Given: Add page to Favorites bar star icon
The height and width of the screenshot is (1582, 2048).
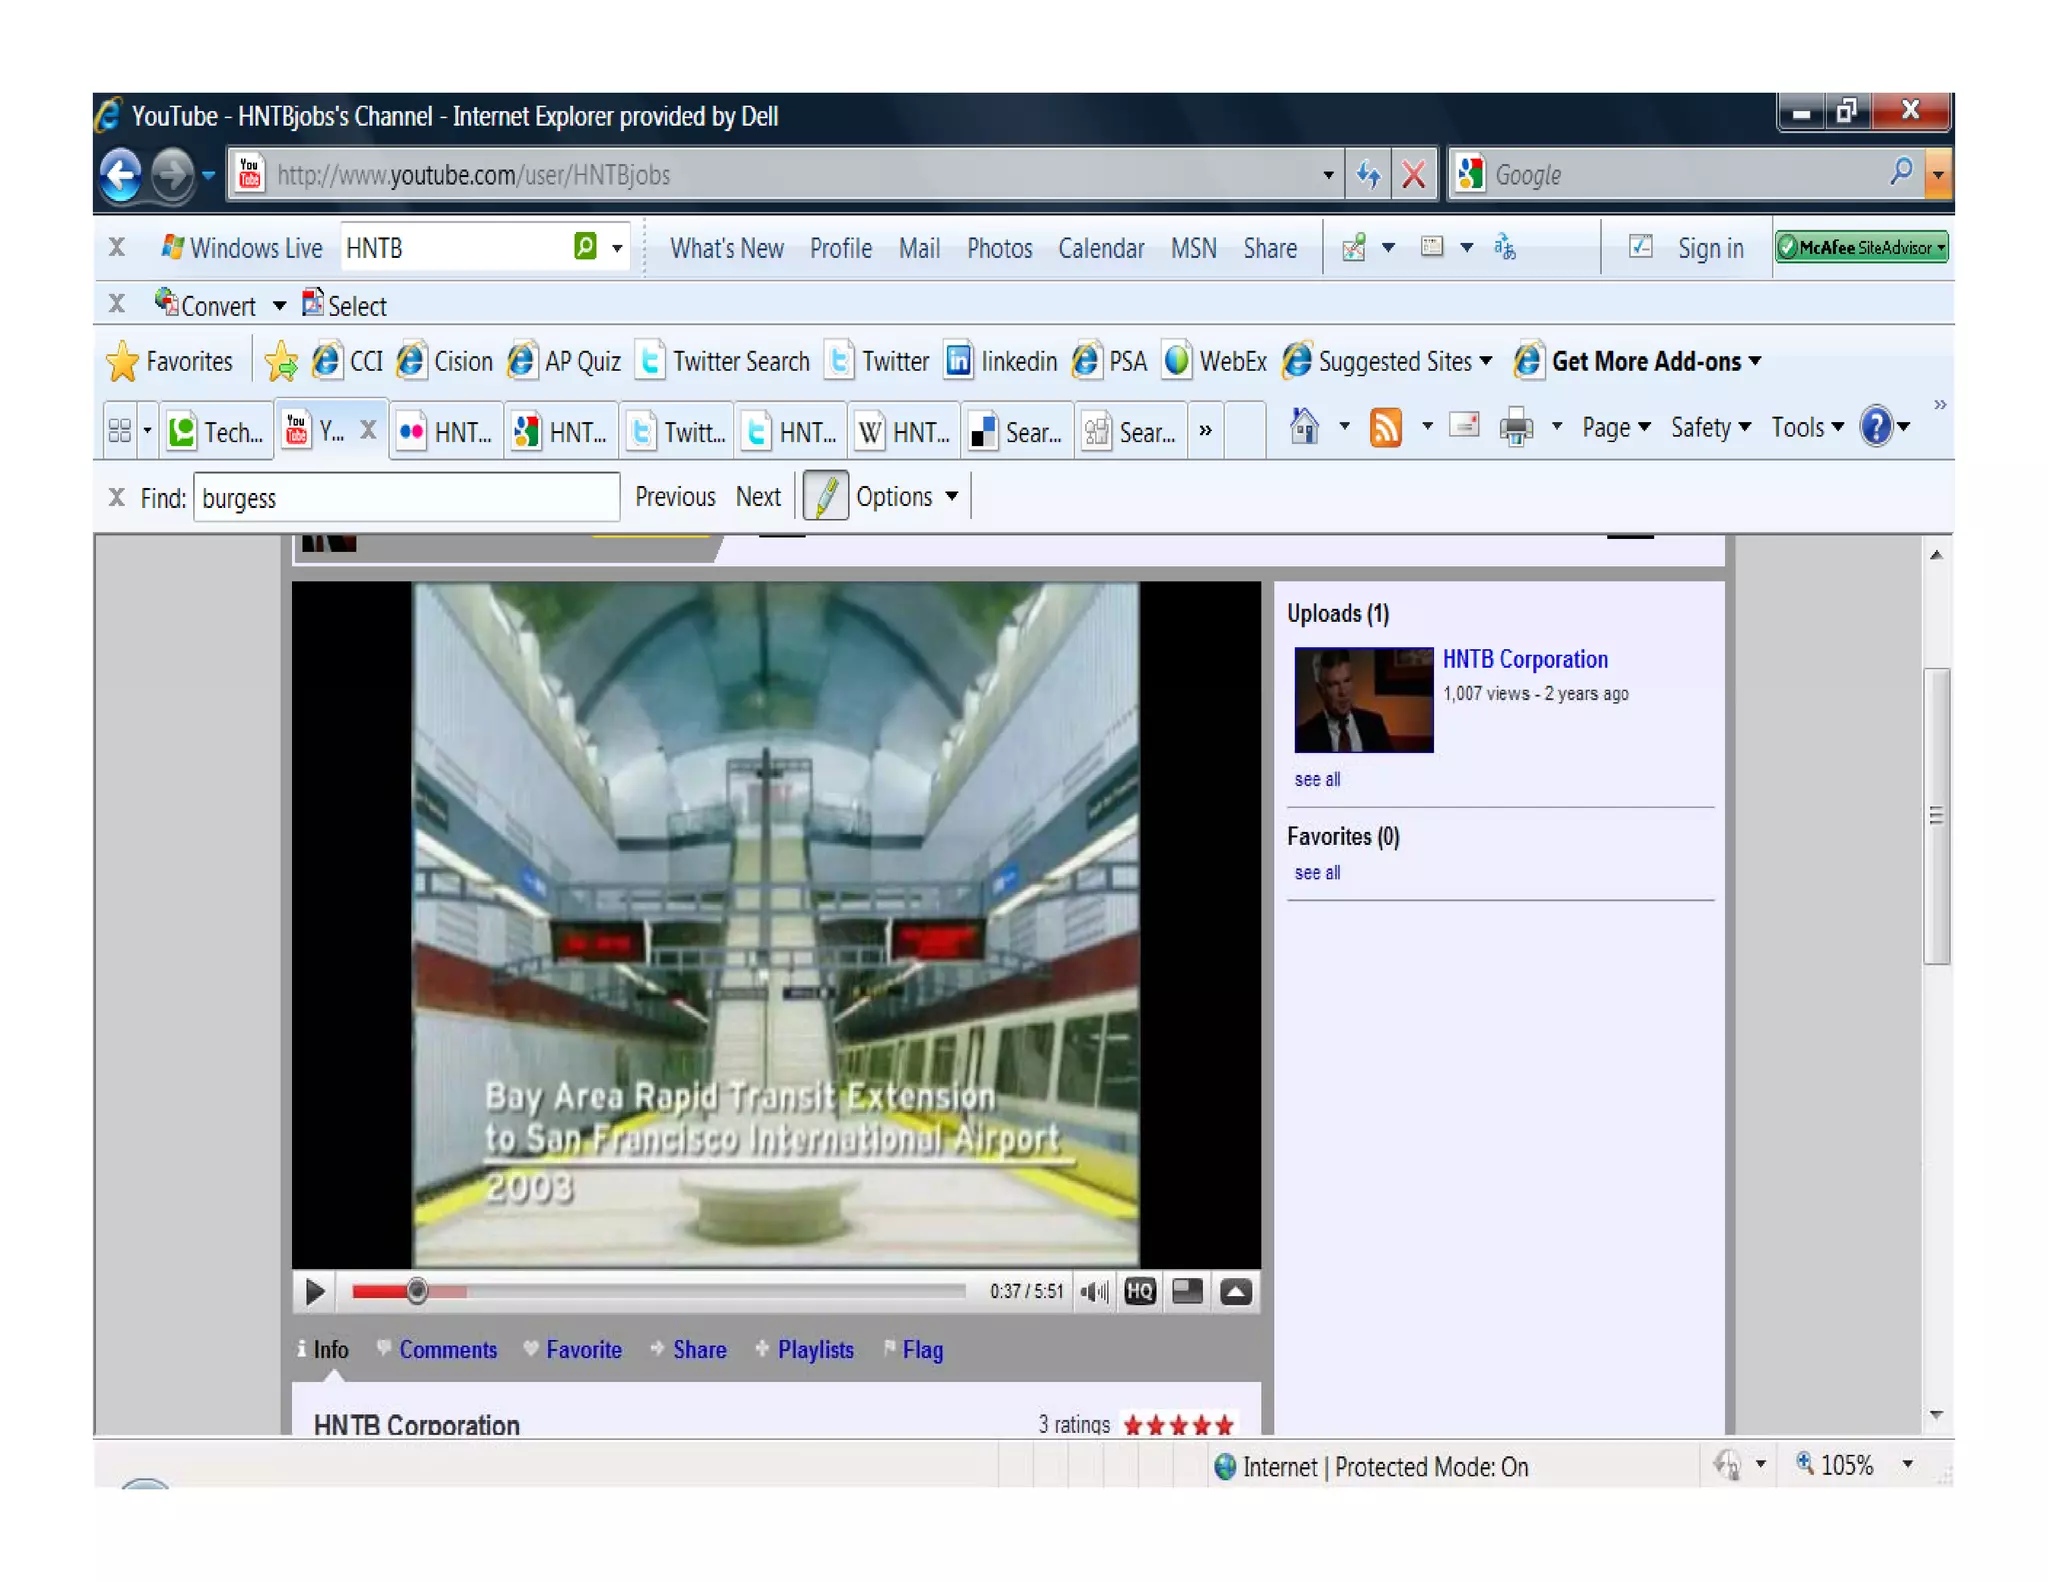Looking at the screenshot, I should pyautogui.click(x=281, y=362).
